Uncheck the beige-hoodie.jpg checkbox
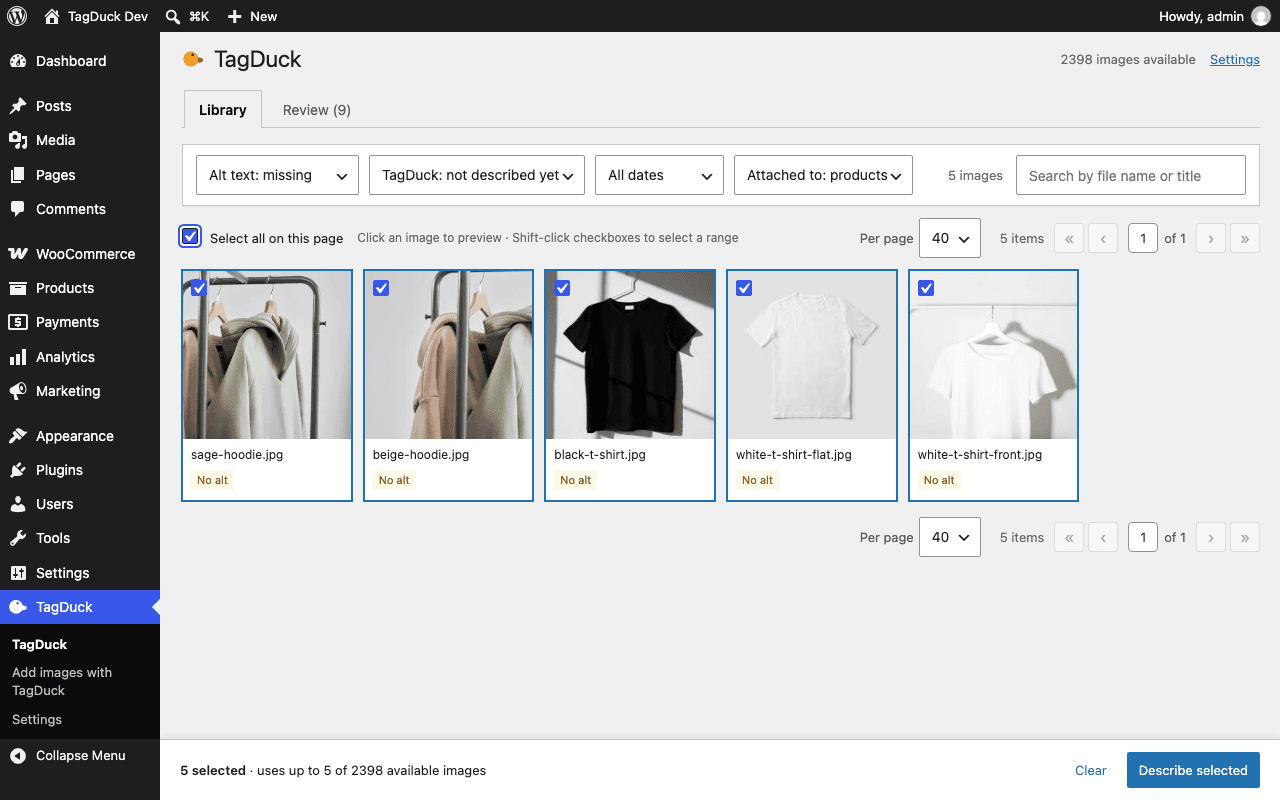The height and width of the screenshot is (800, 1280). (x=381, y=288)
